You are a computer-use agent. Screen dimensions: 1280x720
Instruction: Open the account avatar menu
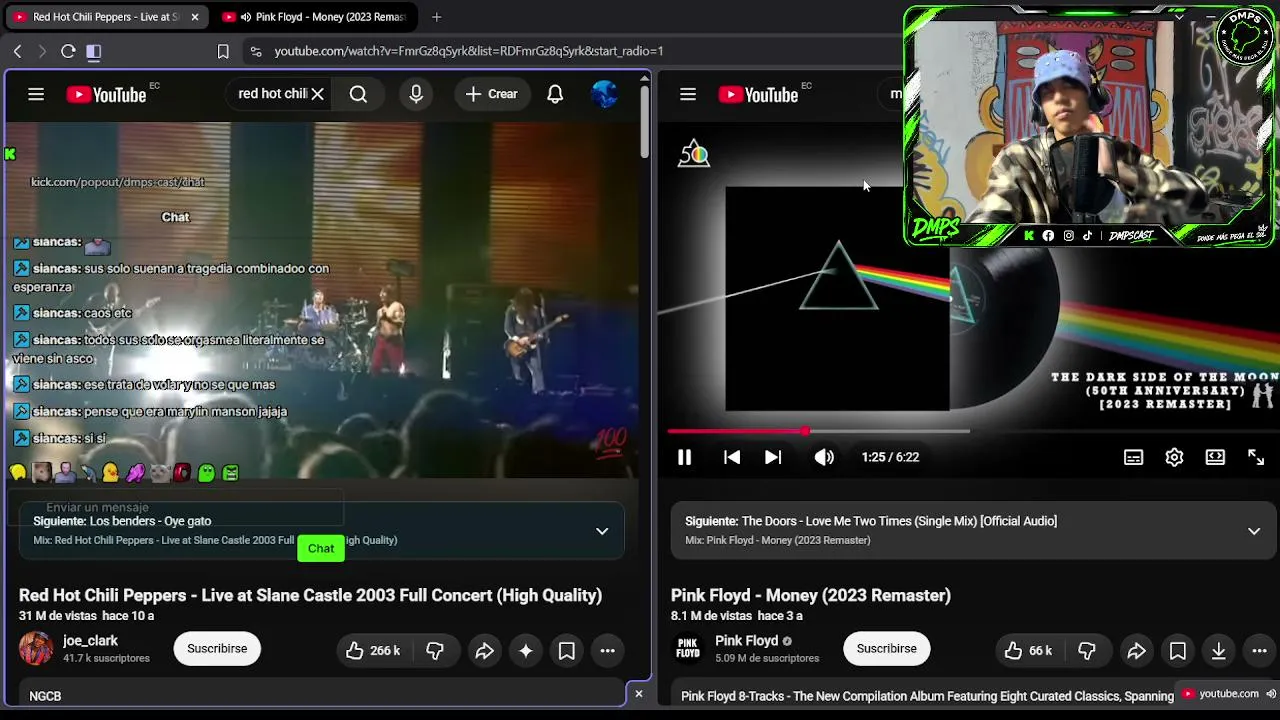click(x=604, y=94)
